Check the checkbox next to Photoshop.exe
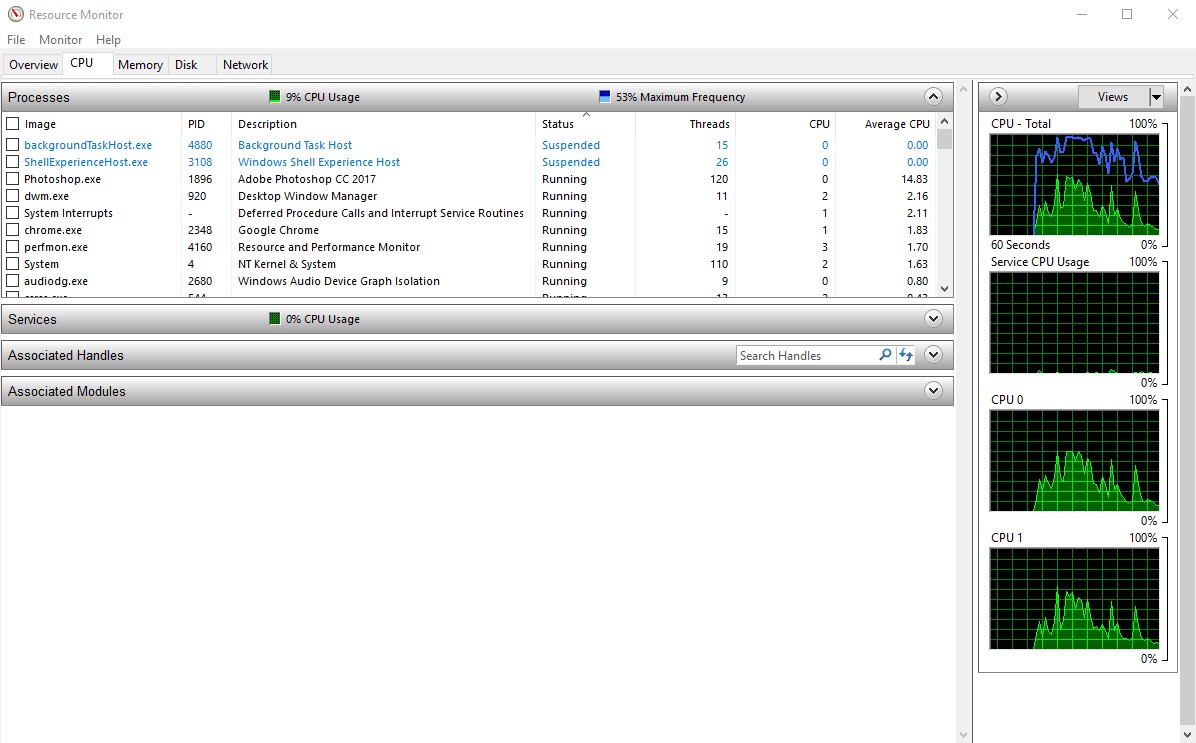This screenshot has height=743, width=1196. (x=12, y=179)
